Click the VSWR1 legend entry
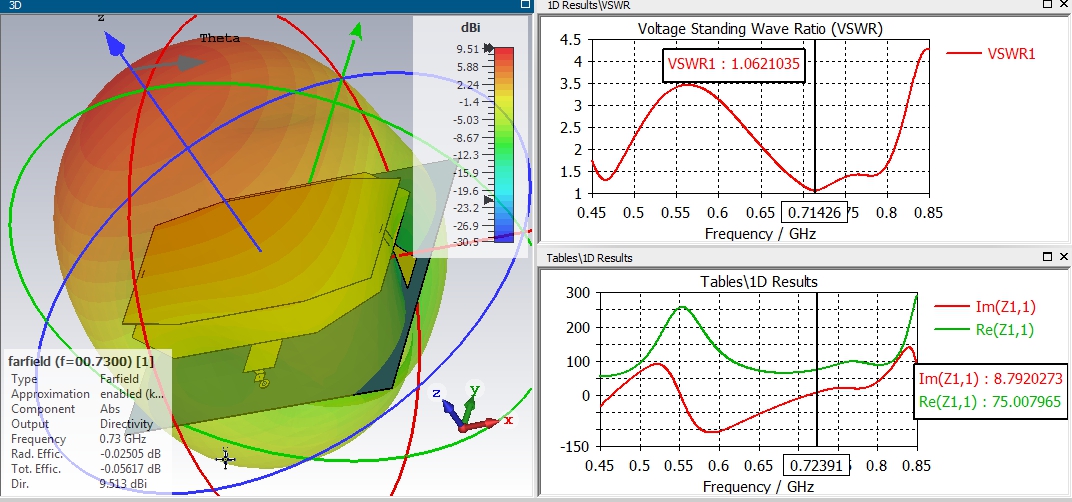Screen dimensions: 1072x502 pyautogui.click(x=991, y=53)
